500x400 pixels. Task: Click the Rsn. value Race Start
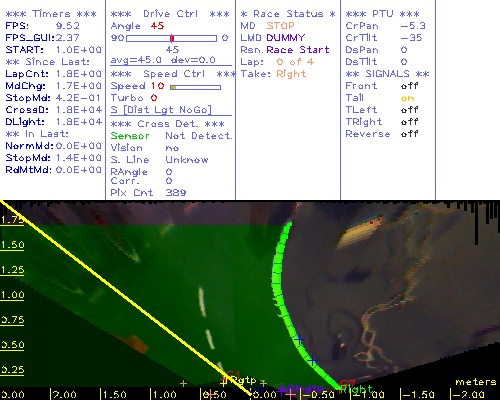pyautogui.click(x=298, y=50)
